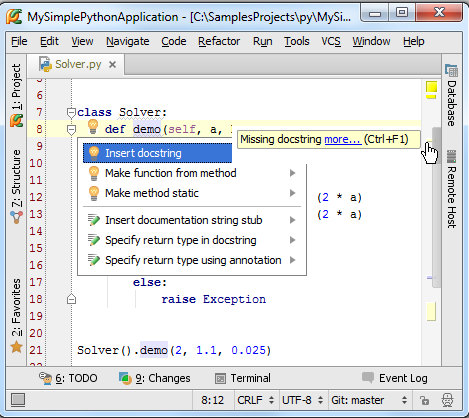Open the Refactor menu
Viewport: 469px width, 418px height.
(x=219, y=41)
